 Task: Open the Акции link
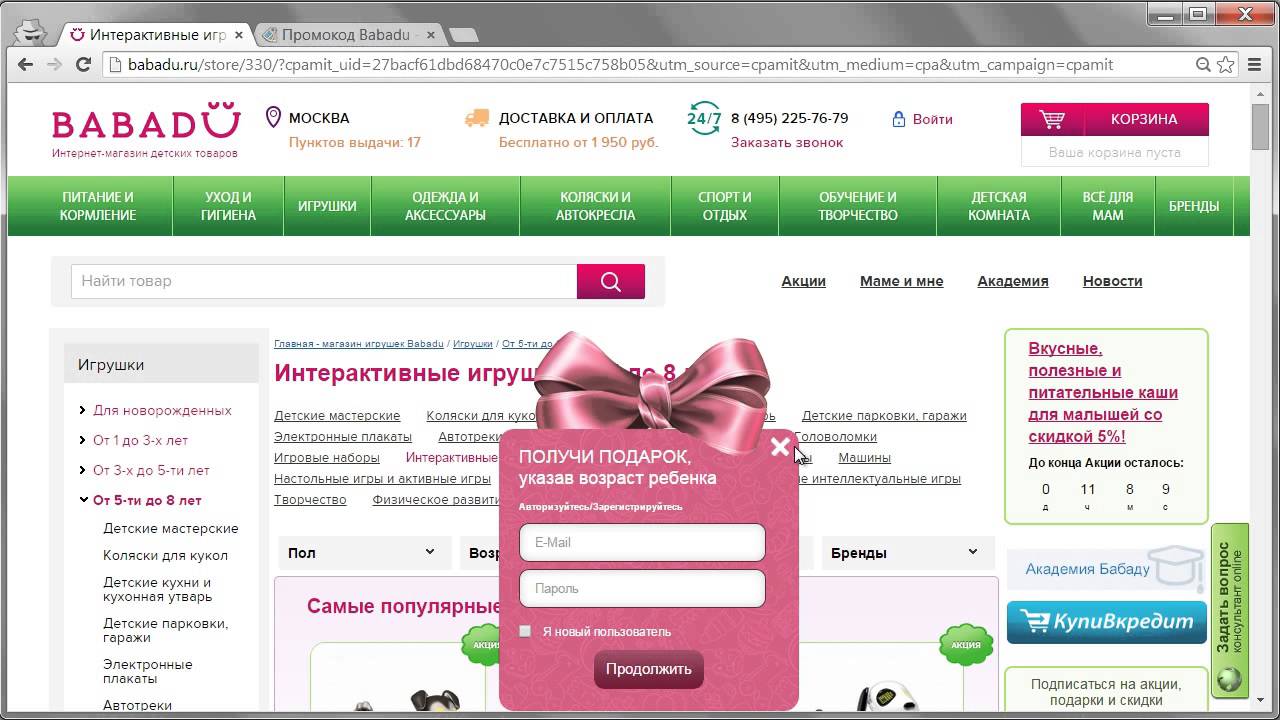803,281
